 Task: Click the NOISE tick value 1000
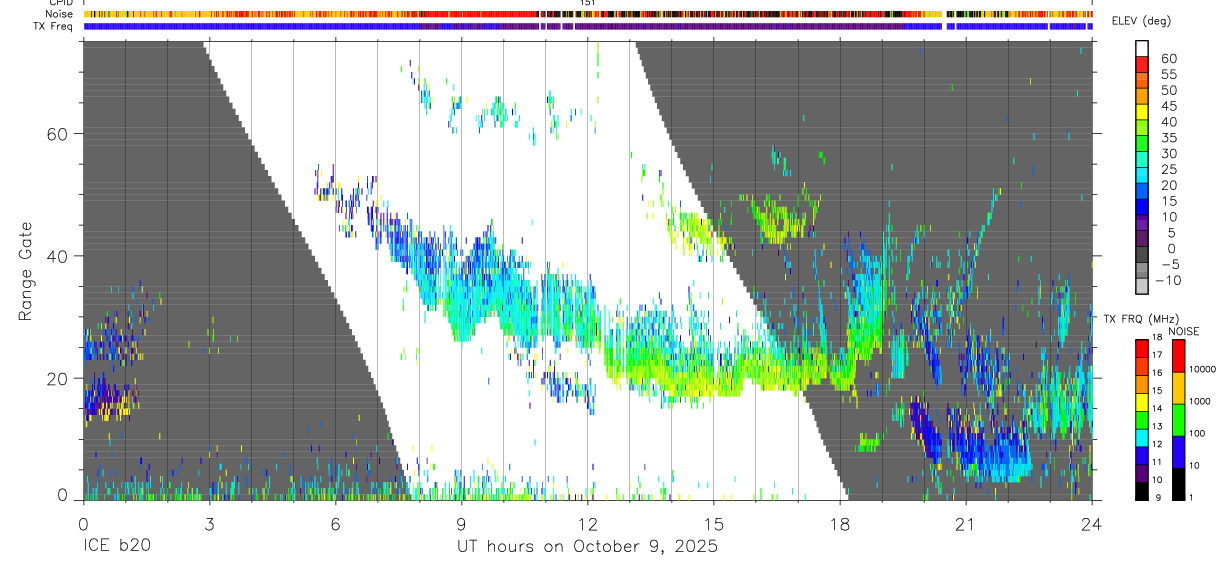(1200, 401)
